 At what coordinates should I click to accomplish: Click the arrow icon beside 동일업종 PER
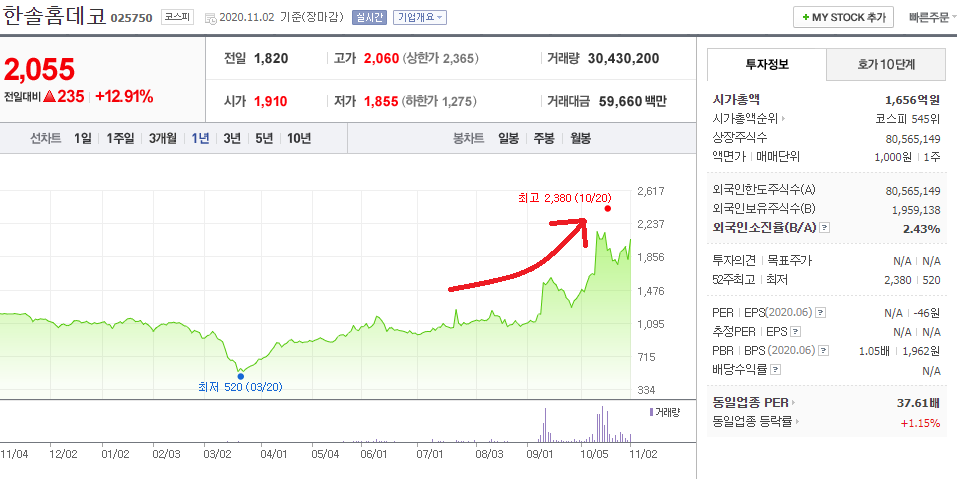794,403
